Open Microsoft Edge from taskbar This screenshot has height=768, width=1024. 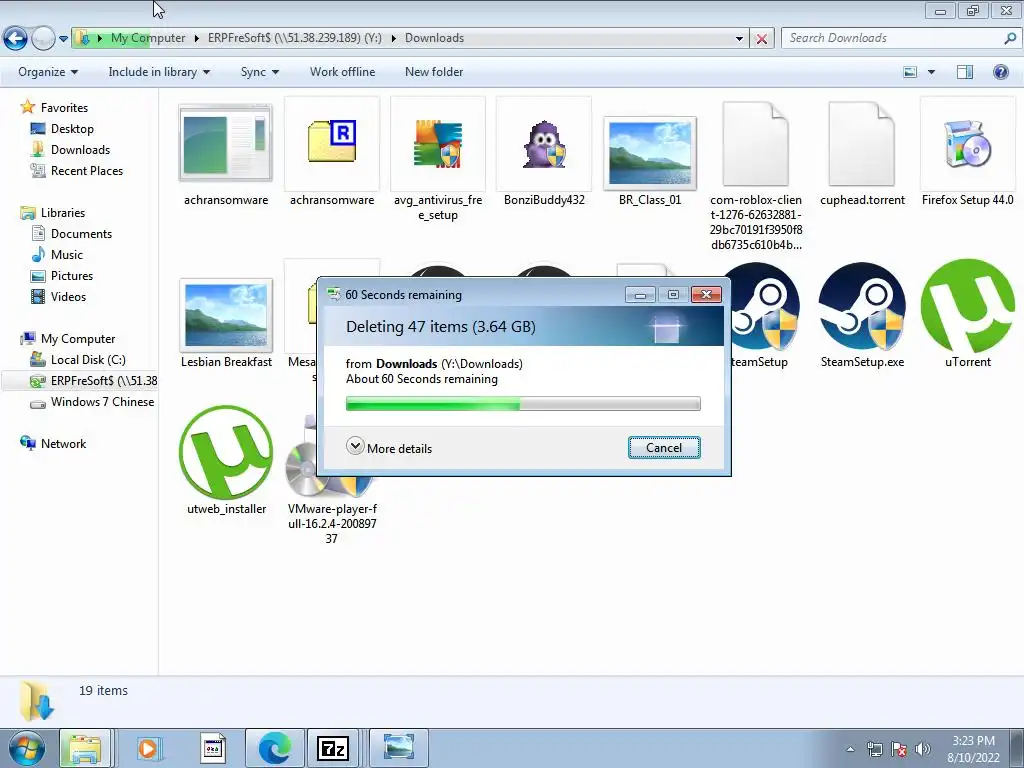pos(274,748)
